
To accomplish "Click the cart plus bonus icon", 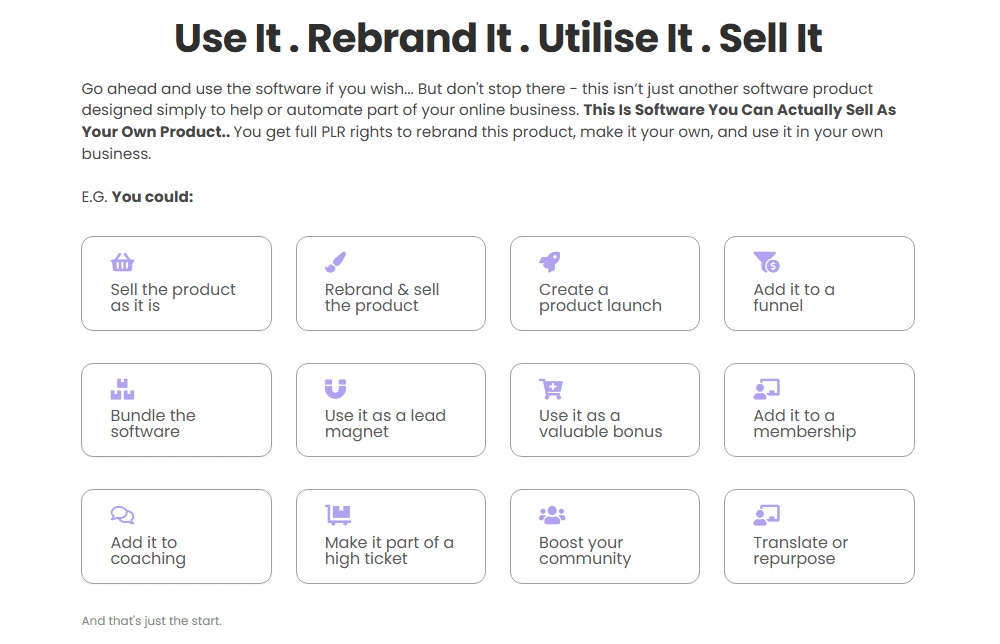I will click(x=551, y=389).
